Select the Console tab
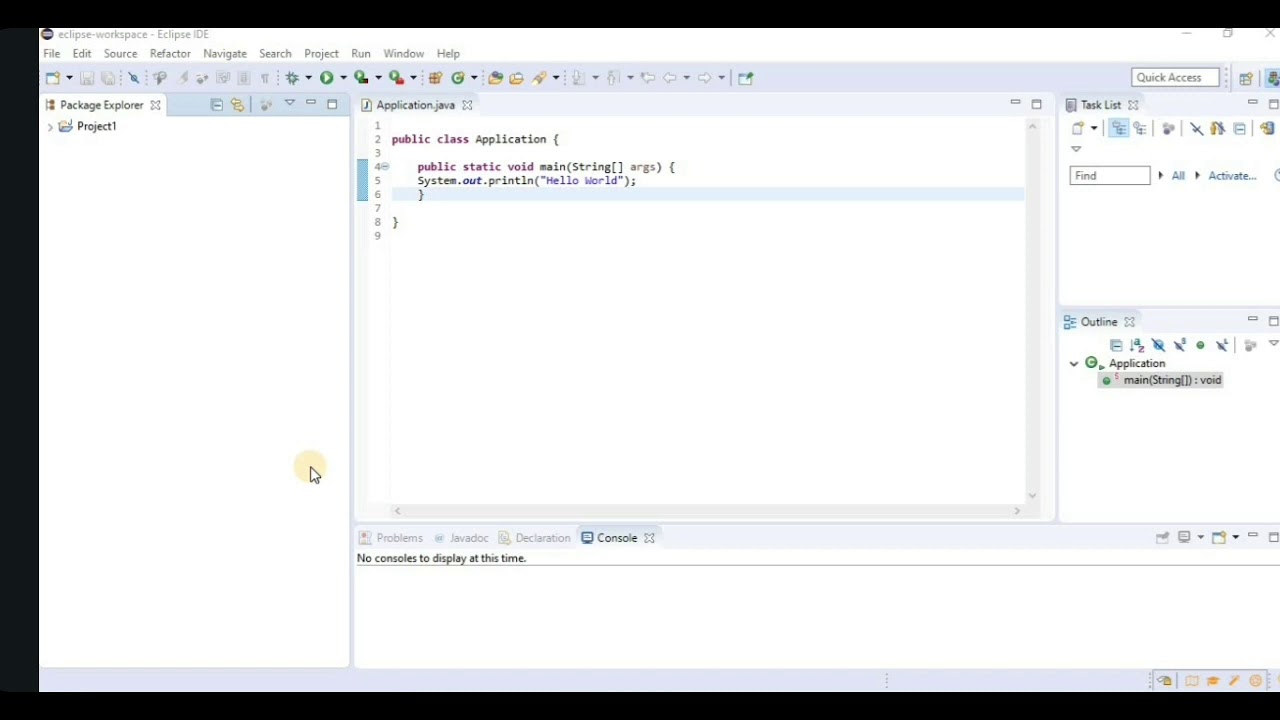The width and height of the screenshot is (1280, 720). click(617, 538)
